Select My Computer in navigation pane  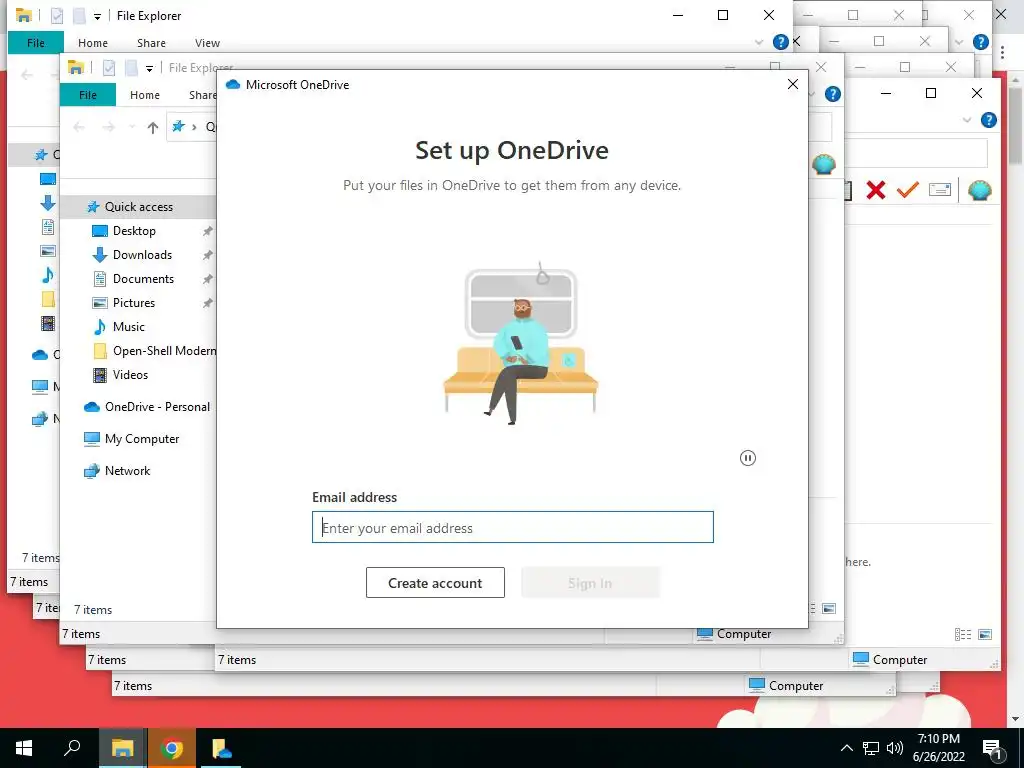[142, 439]
